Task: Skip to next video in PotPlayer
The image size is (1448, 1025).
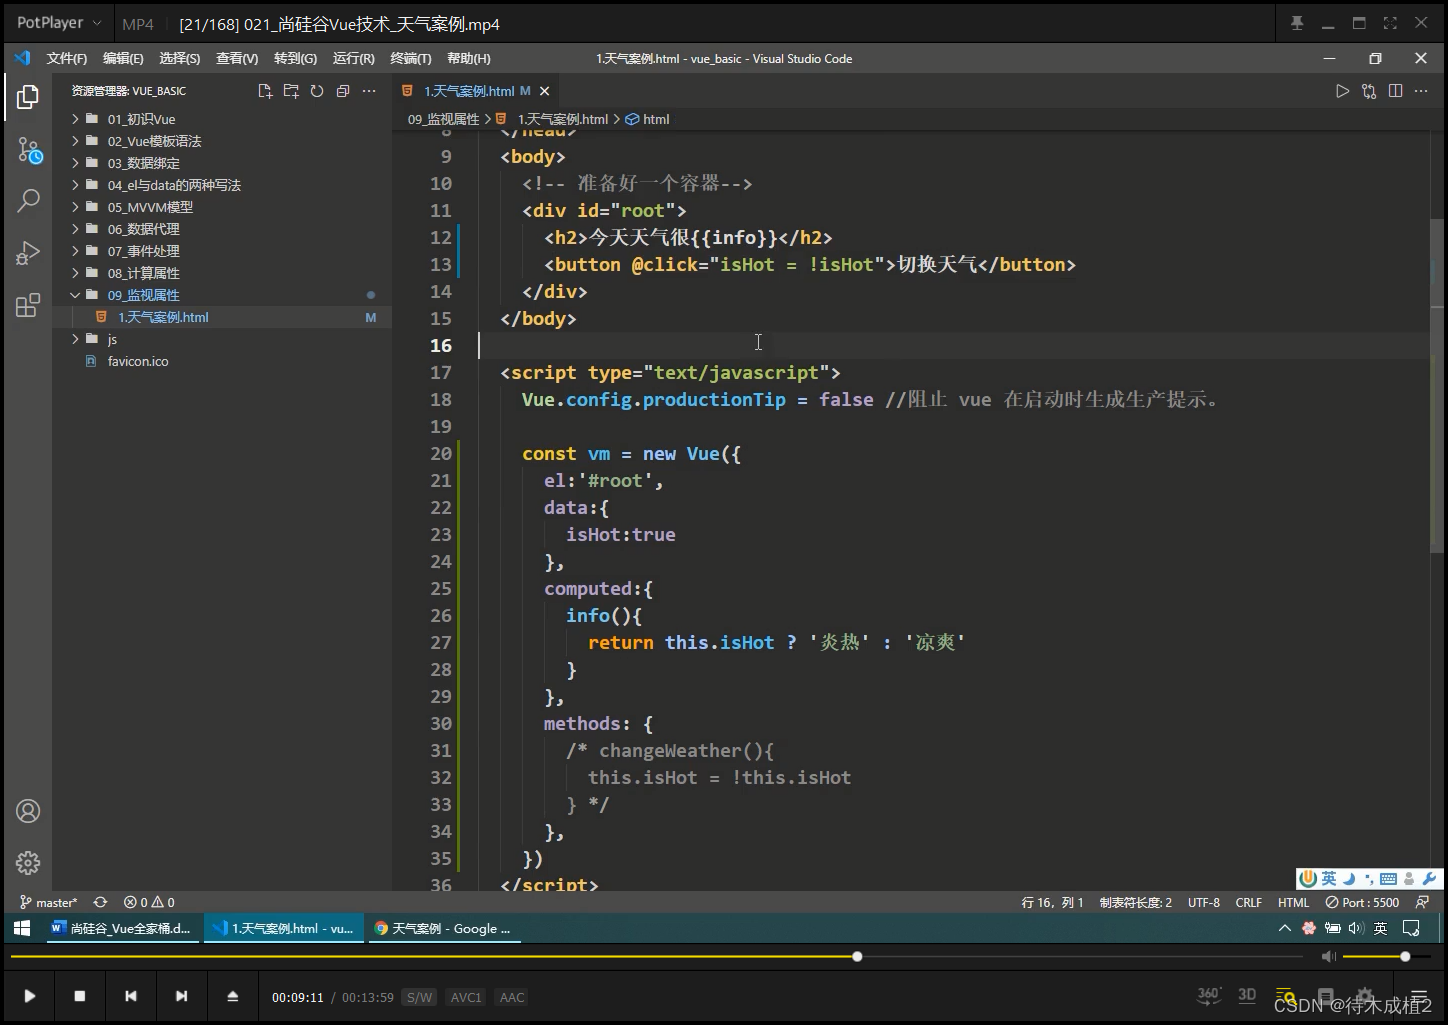Action: (181, 996)
